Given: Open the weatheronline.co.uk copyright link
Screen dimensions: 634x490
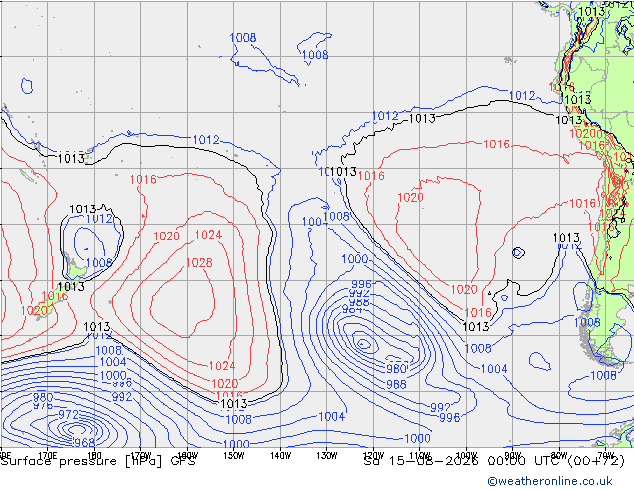Looking at the screenshot, I should (x=550, y=481).
